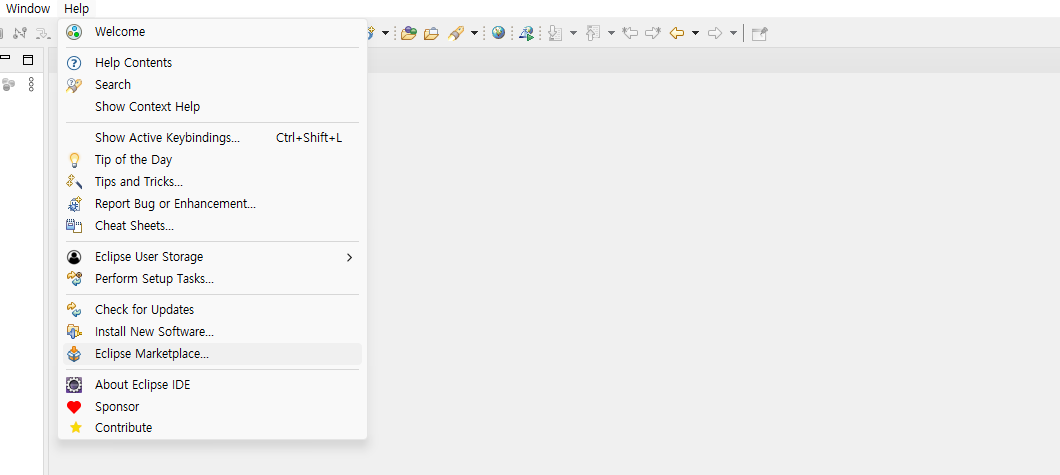The height and width of the screenshot is (475, 1060).
Task: Click the gray Forward arrow icon
Action: (715, 32)
